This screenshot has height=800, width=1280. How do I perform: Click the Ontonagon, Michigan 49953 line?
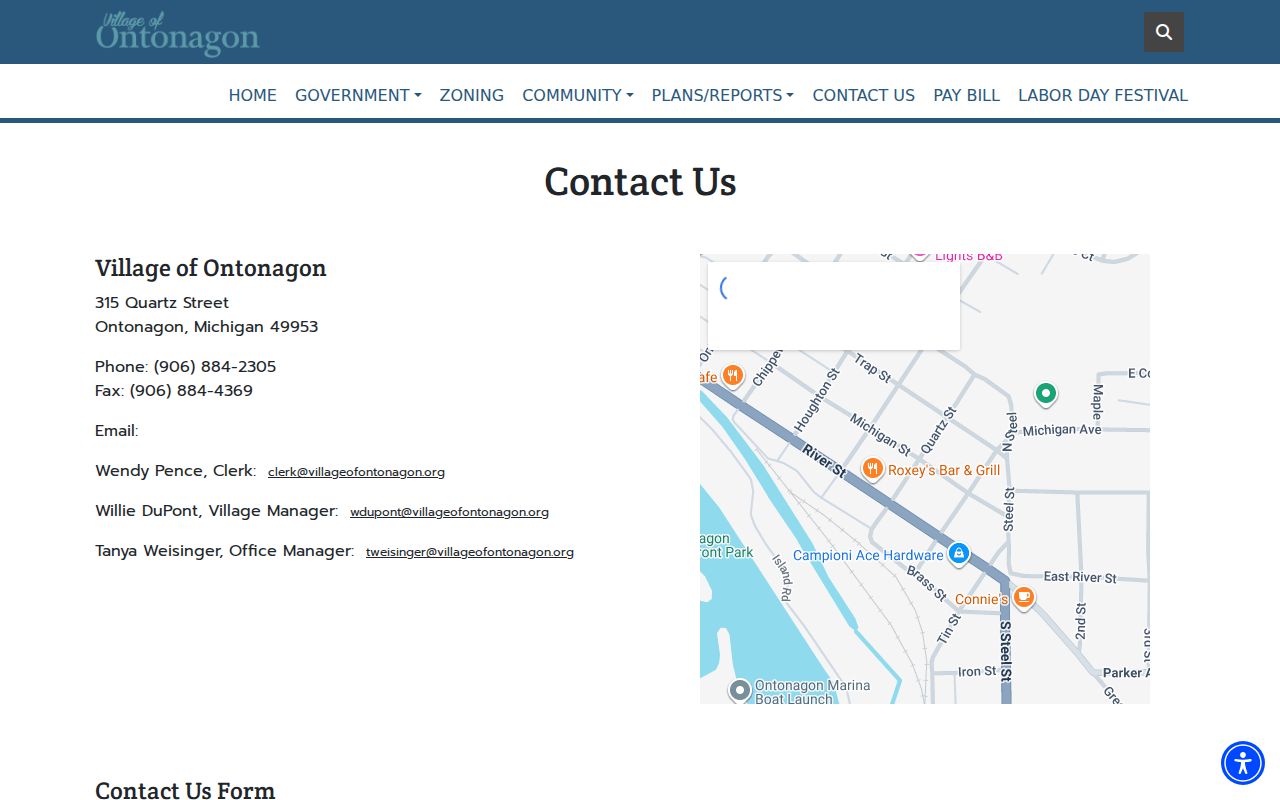click(x=207, y=327)
